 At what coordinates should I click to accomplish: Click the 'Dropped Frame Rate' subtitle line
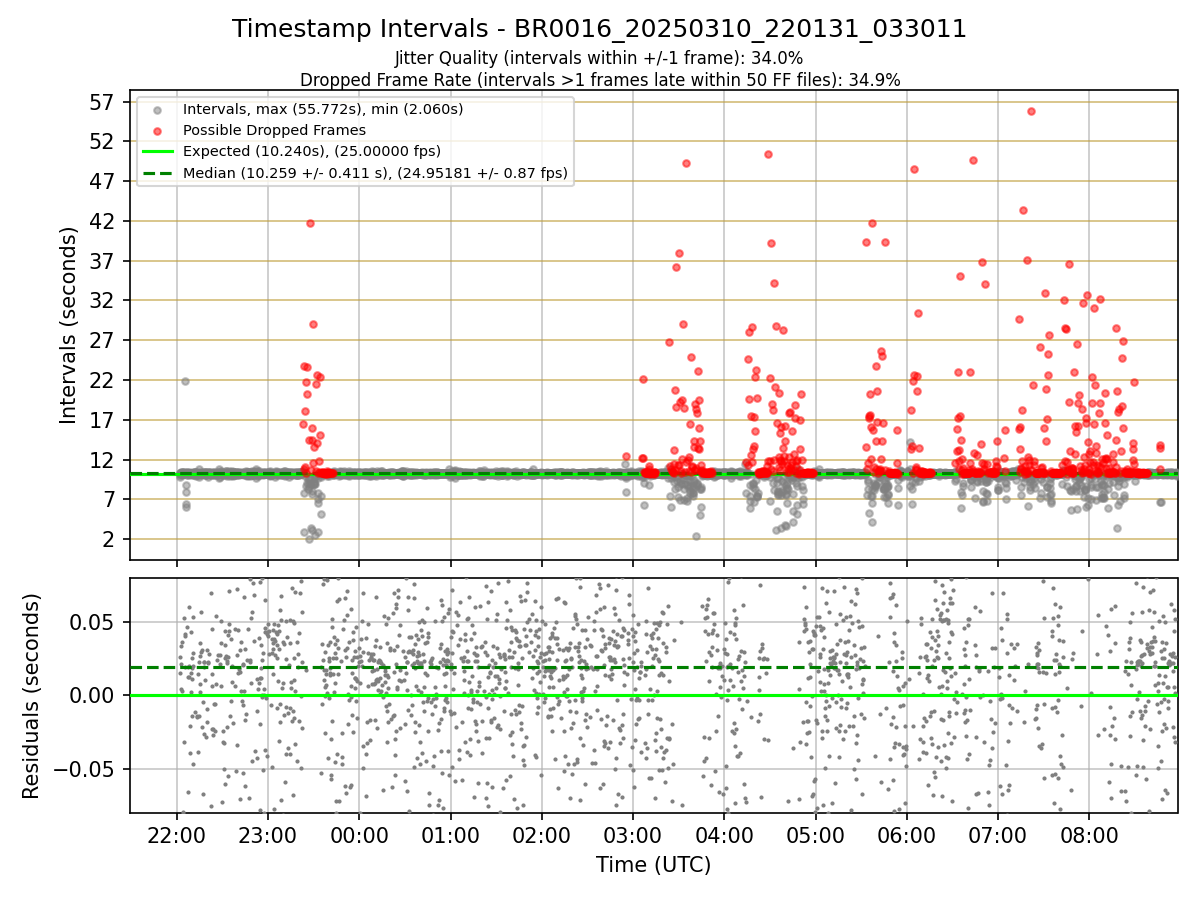pos(600,79)
